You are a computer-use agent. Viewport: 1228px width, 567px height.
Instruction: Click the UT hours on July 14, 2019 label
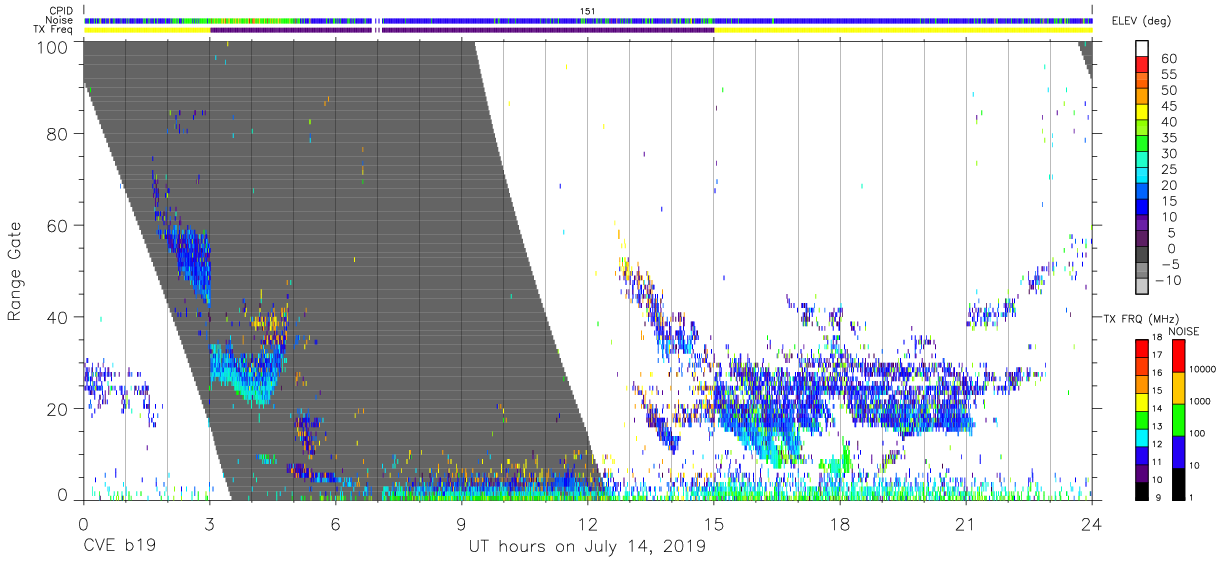587,547
